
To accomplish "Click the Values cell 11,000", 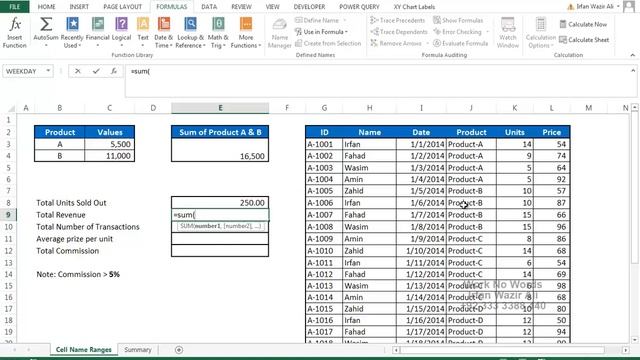I will [109, 156].
